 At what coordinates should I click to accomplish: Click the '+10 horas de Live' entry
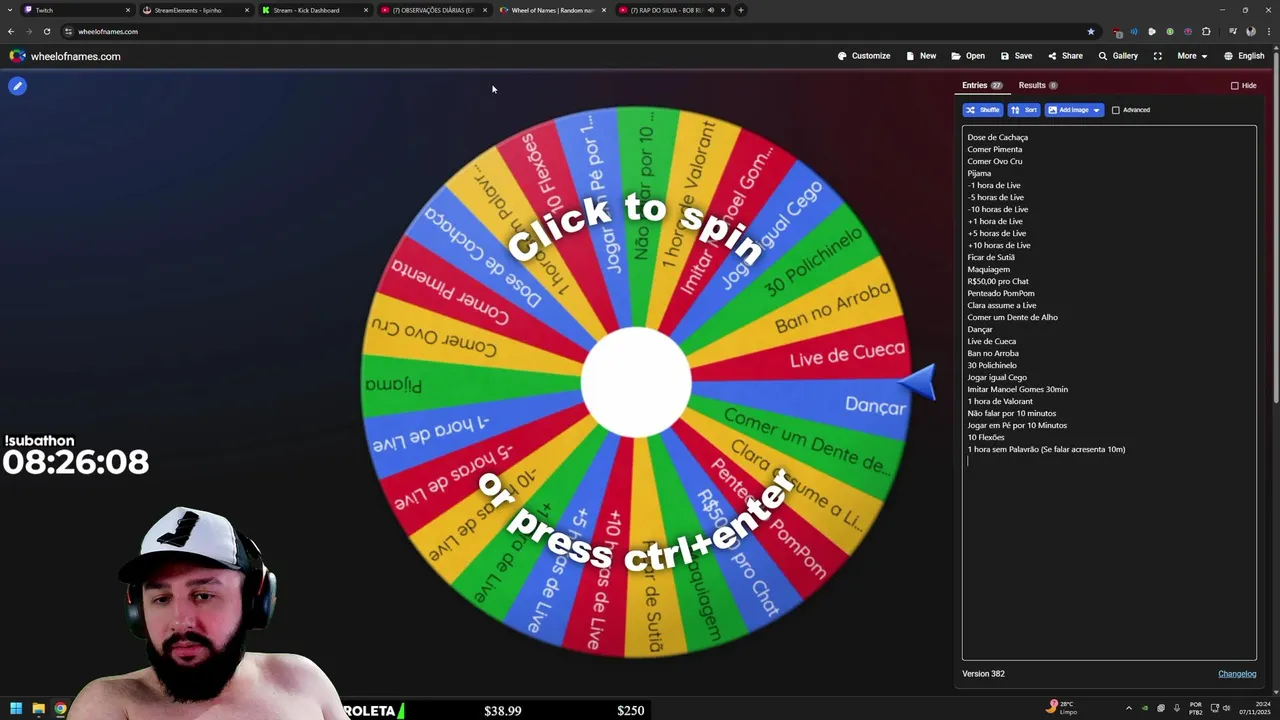point(999,245)
